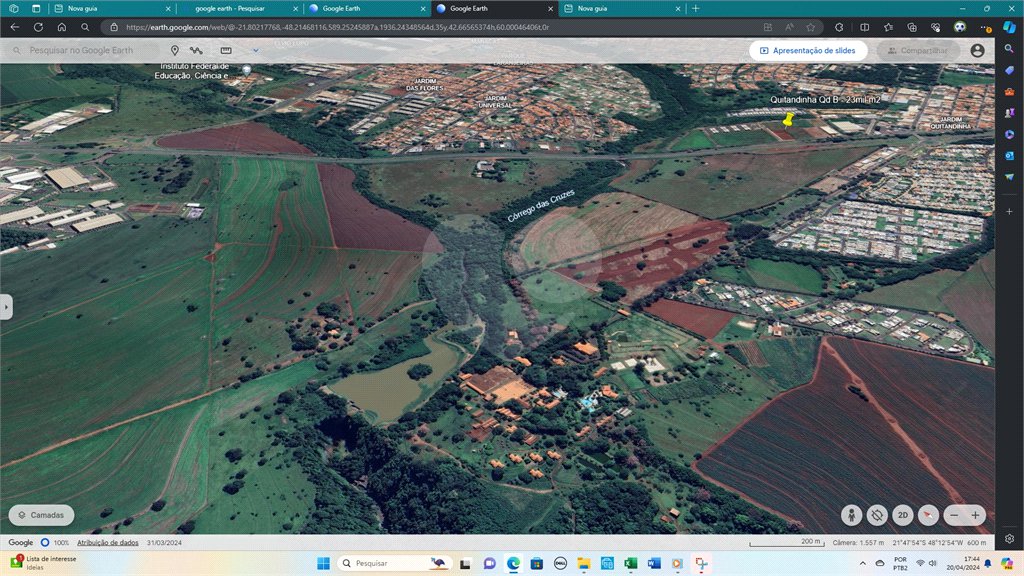
Task: Zoom in with the plus button
Action: coord(975,515)
